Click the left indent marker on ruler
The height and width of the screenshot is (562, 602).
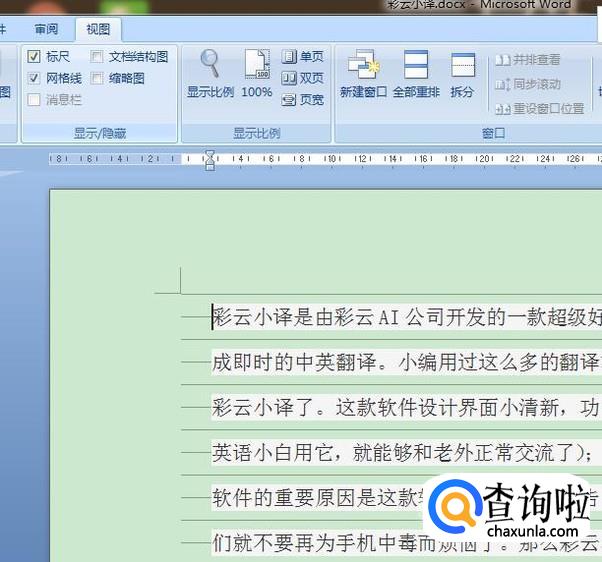click(210, 166)
